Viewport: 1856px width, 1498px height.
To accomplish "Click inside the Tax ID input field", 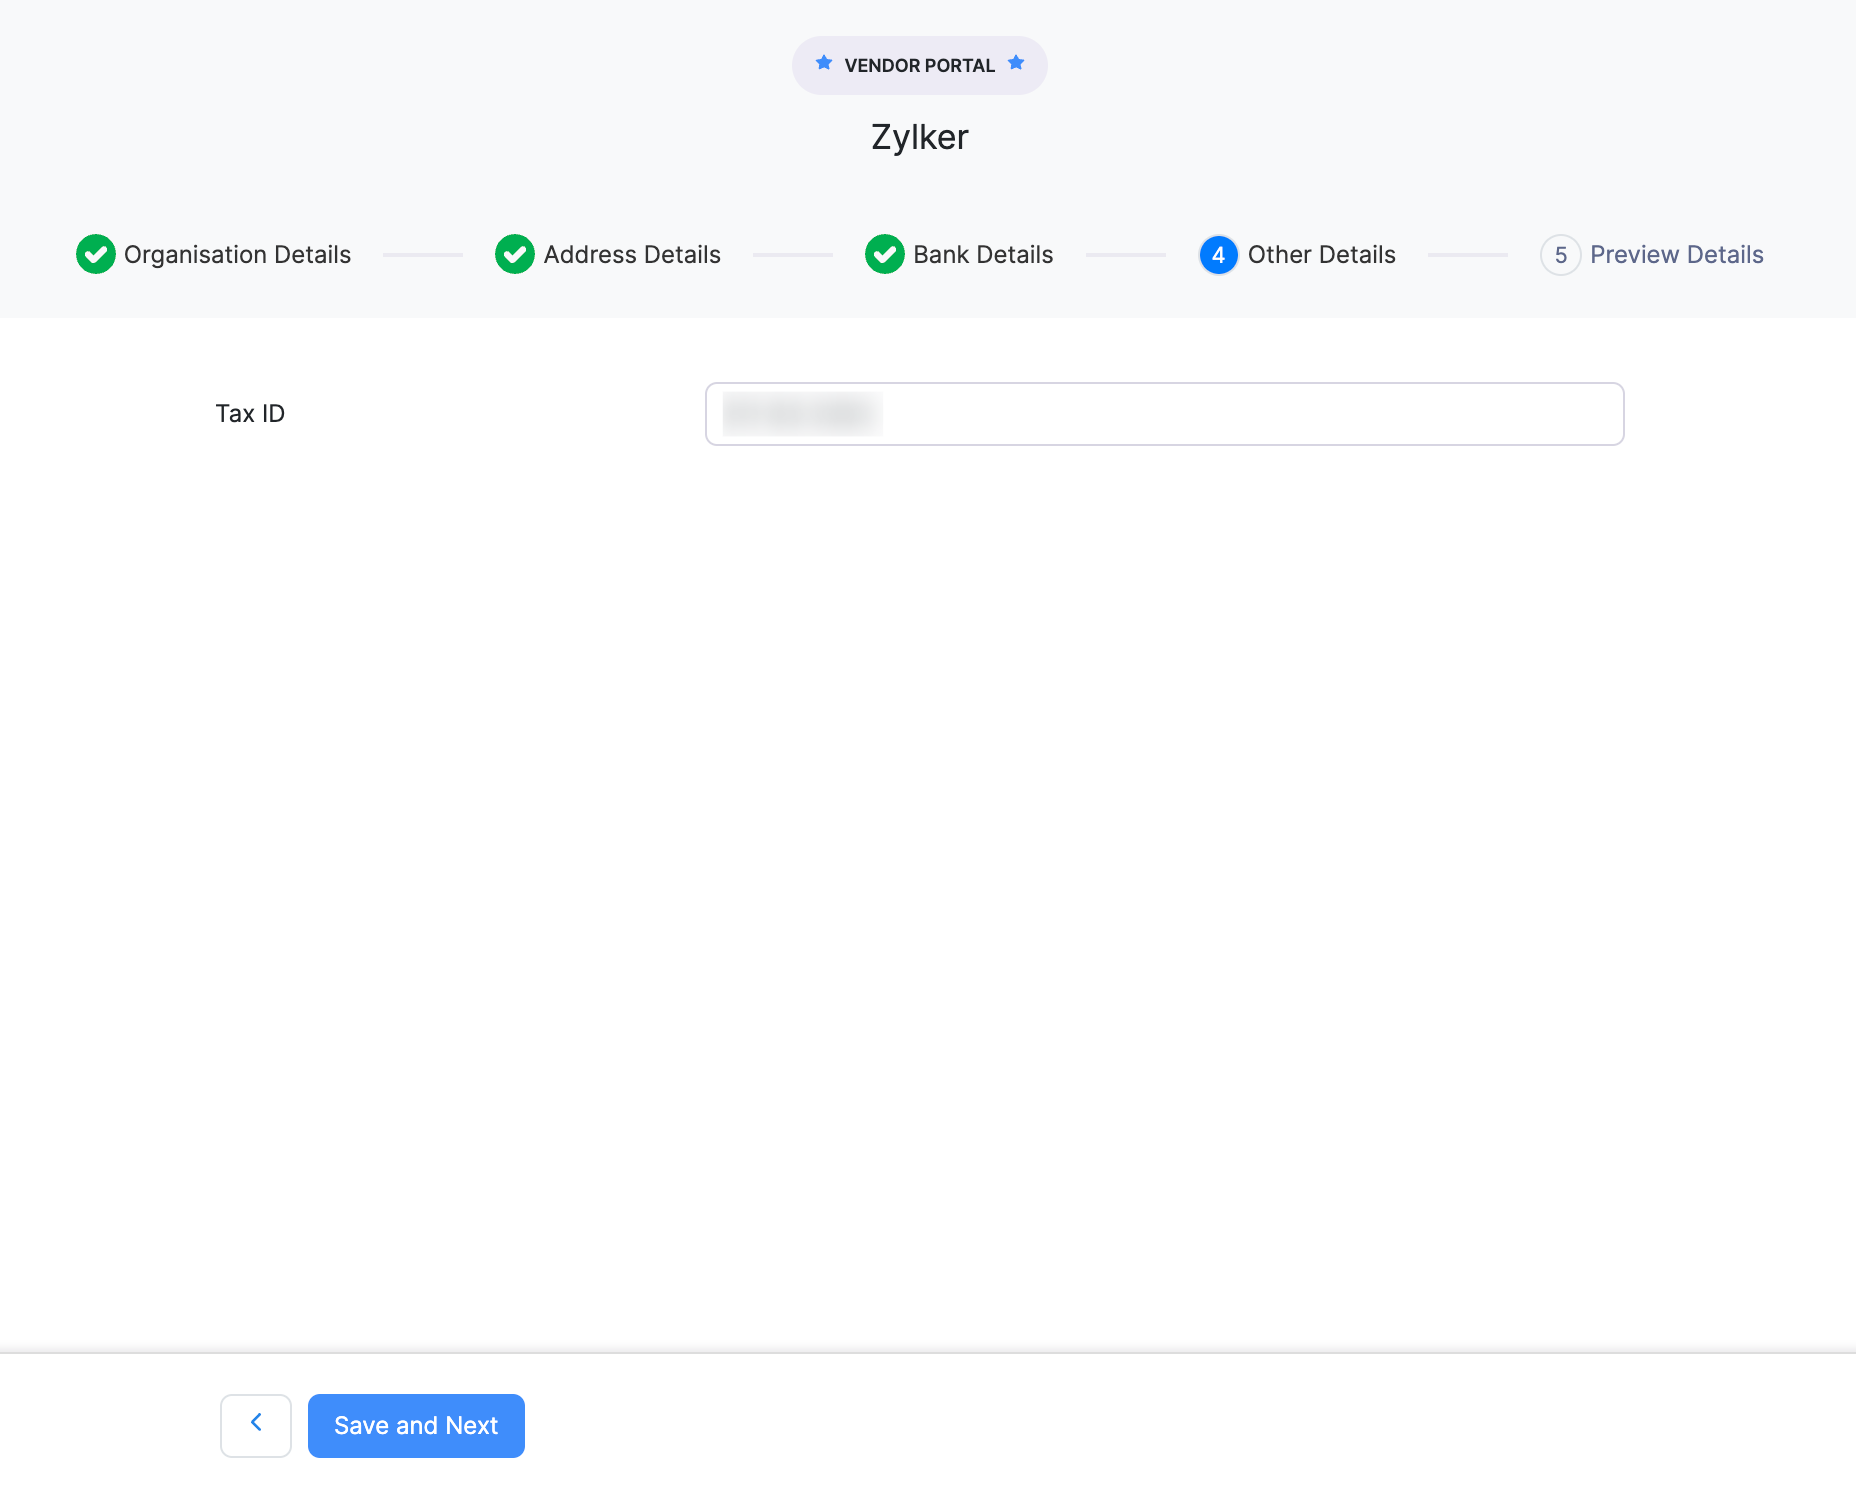I will click(x=1163, y=413).
